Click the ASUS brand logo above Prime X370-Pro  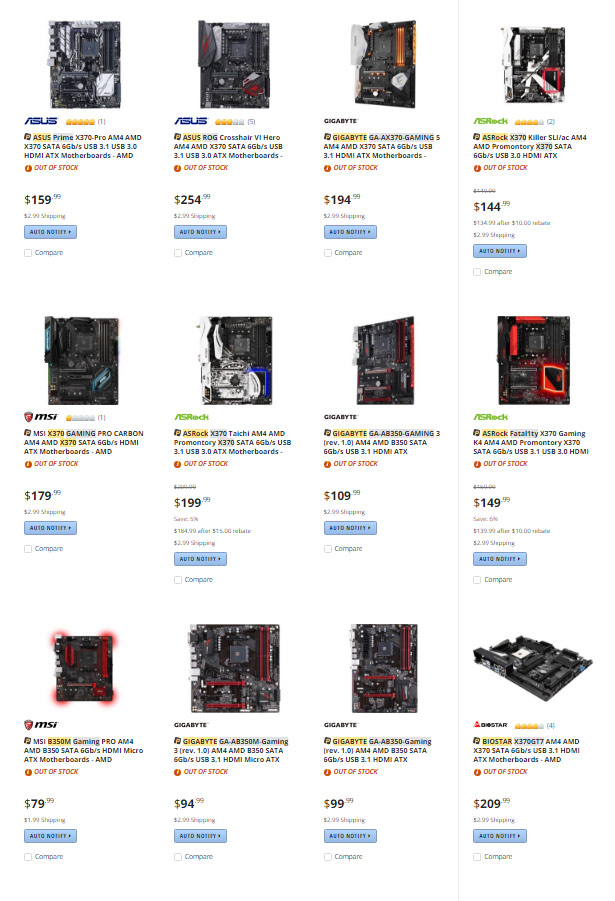(41, 121)
